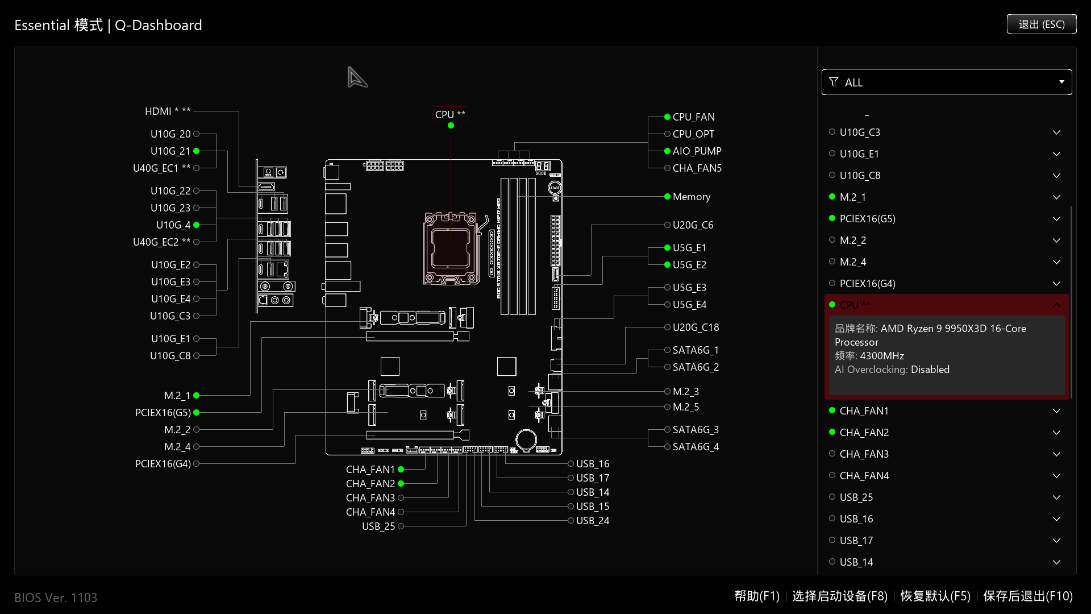Click the green status dot beside CPU_FAN
Image resolution: width=1091 pixels, height=614 pixels.
pos(667,117)
